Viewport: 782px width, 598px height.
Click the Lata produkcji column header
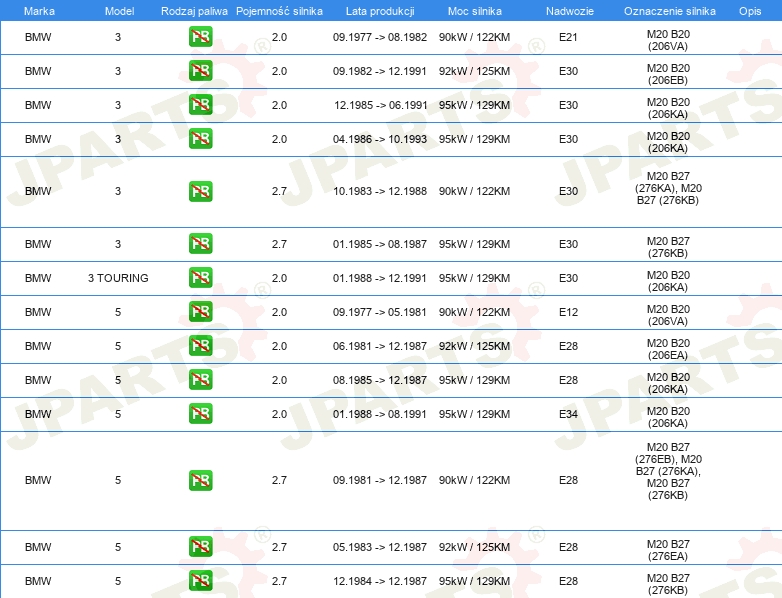coord(380,11)
